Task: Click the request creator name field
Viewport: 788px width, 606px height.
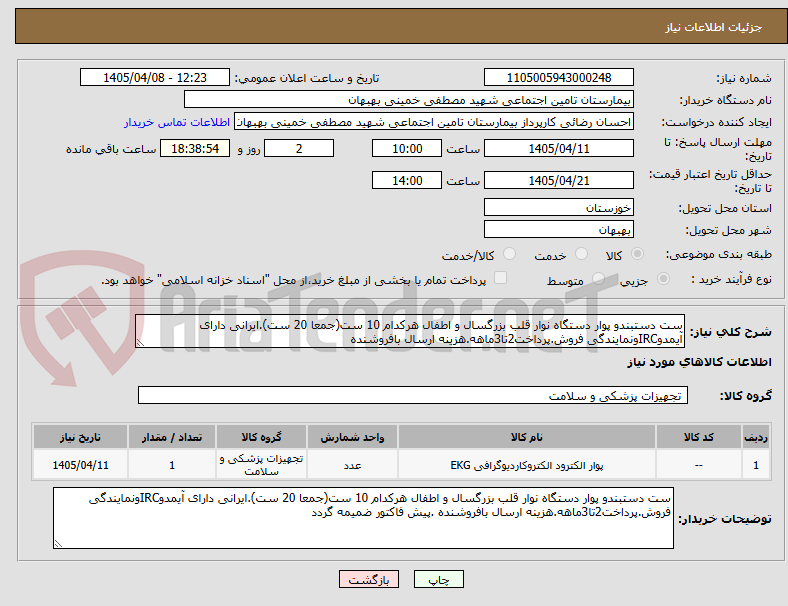Action: point(434,122)
